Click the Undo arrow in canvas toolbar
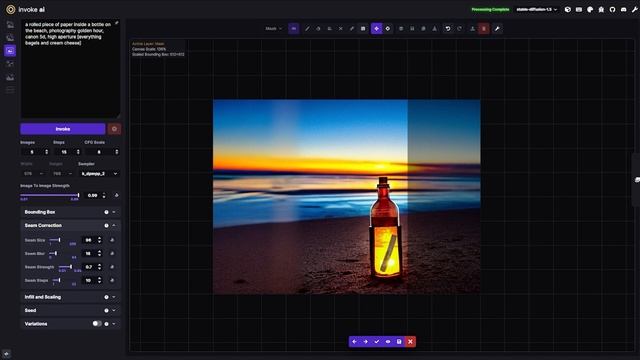The width and height of the screenshot is (640, 360). [x=448, y=29]
